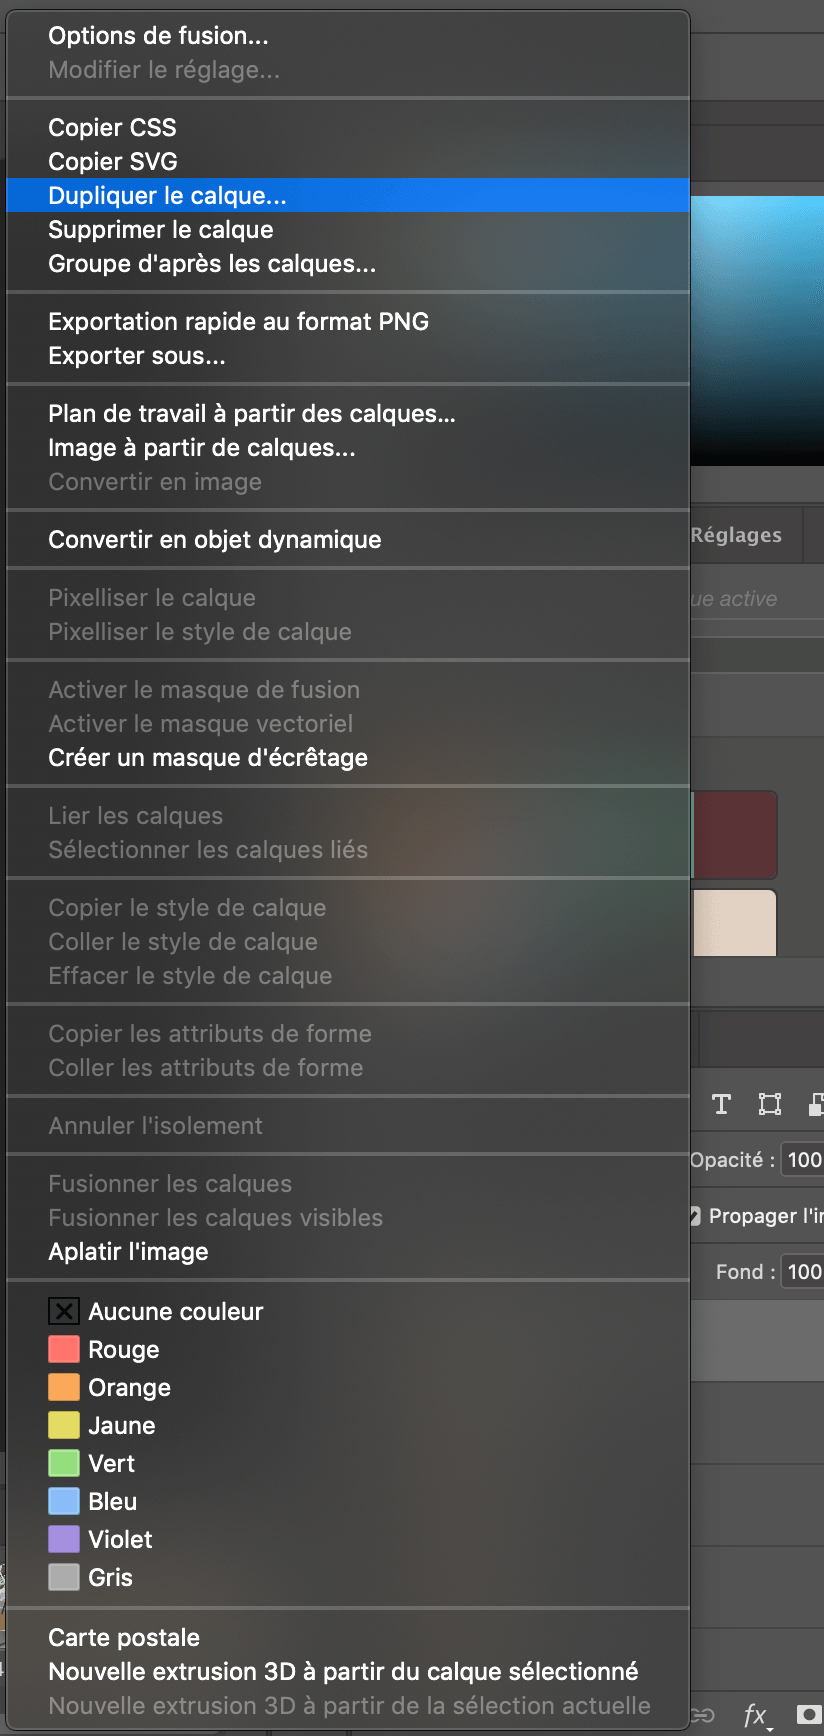824x1736 pixels.
Task: Pick the dark red swatch
Action: tap(735, 834)
